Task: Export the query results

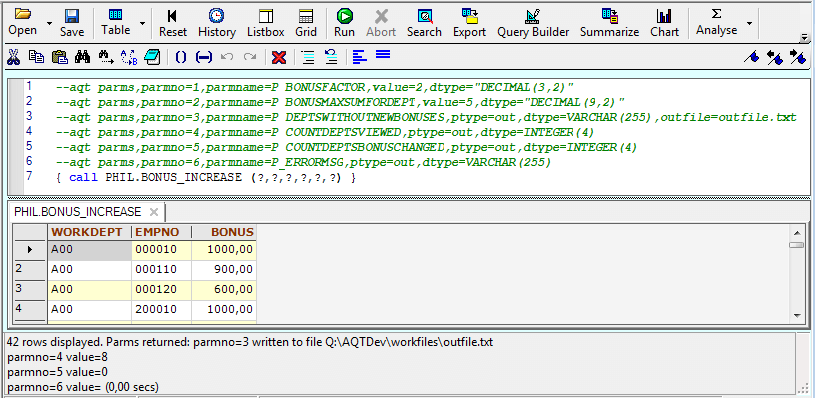Action: [x=469, y=23]
